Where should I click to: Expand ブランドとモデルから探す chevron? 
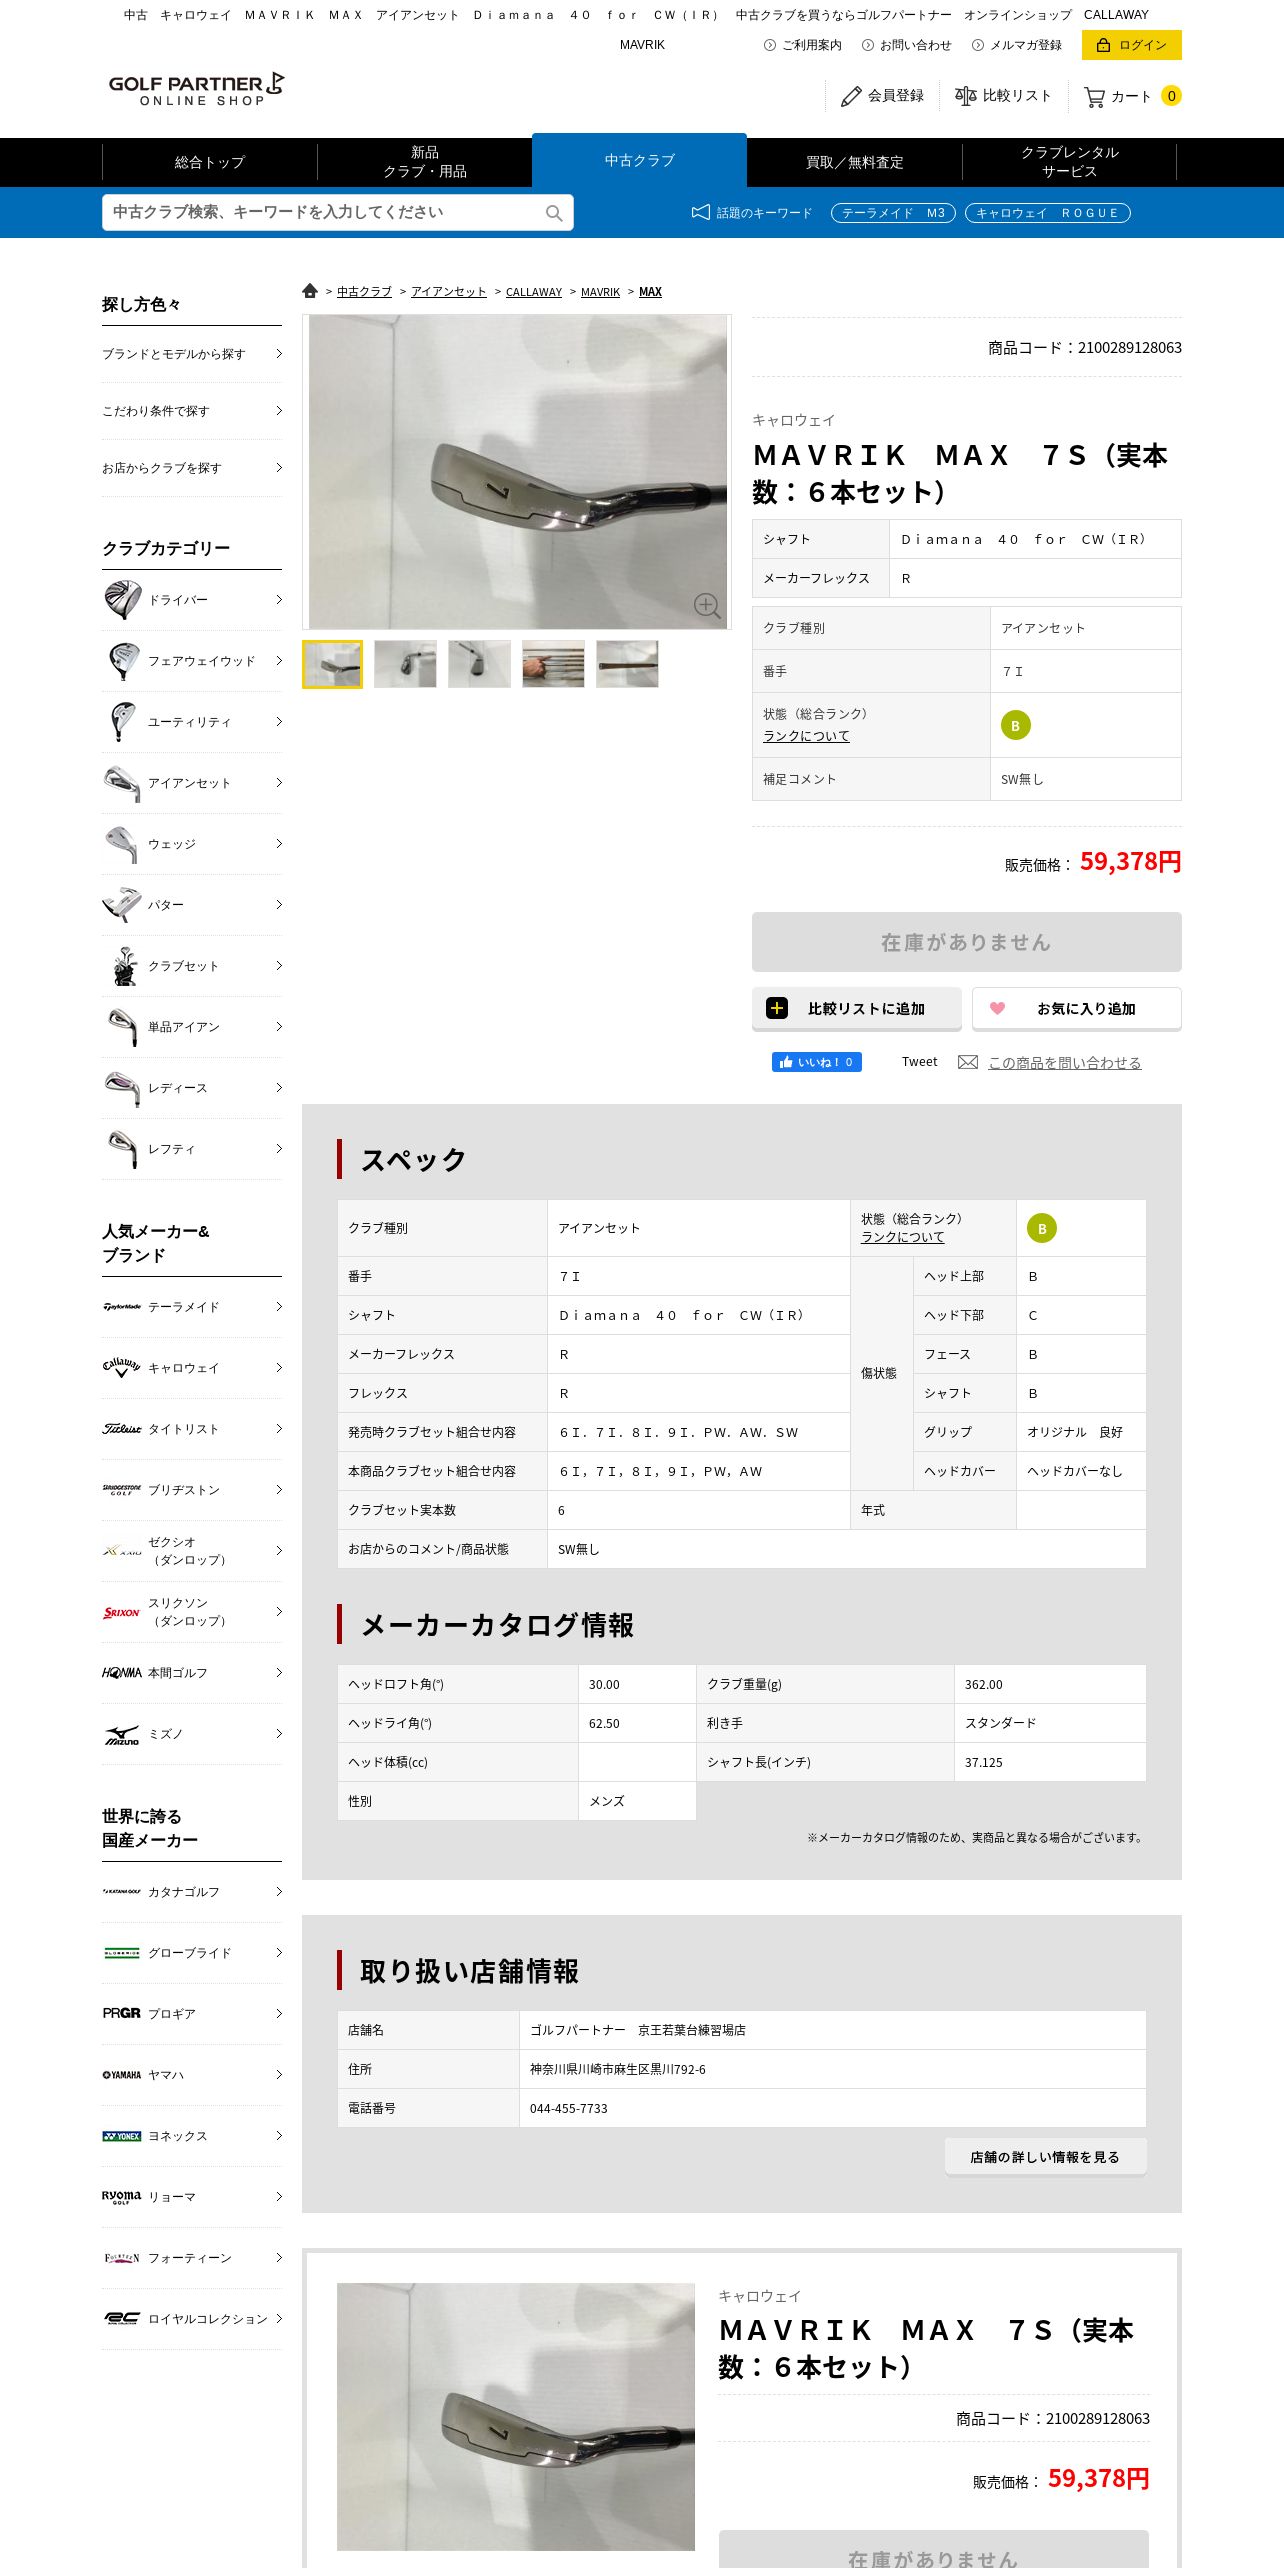tap(279, 354)
